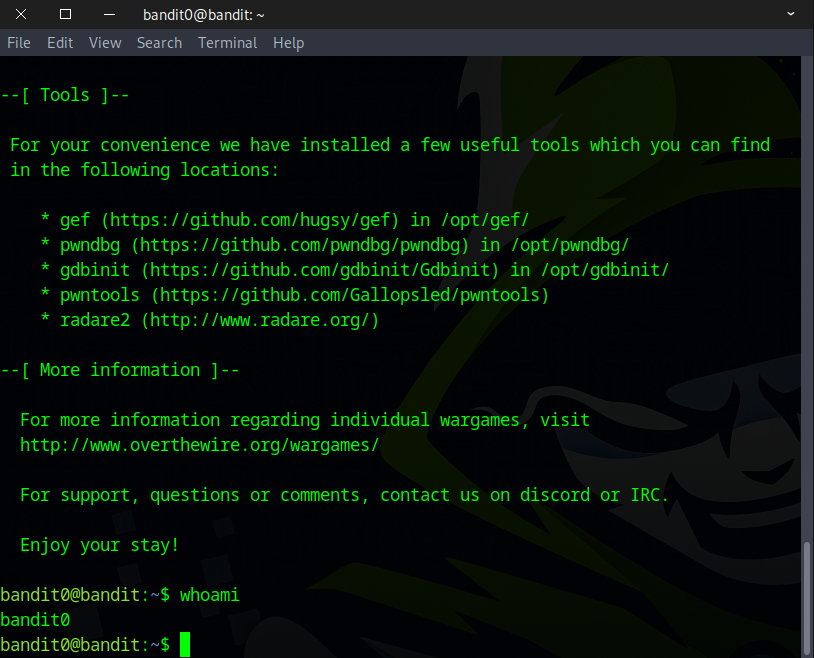Open the Search menu
Image resolution: width=814 pixels, height=658 pixels.
tap(159, 43)
